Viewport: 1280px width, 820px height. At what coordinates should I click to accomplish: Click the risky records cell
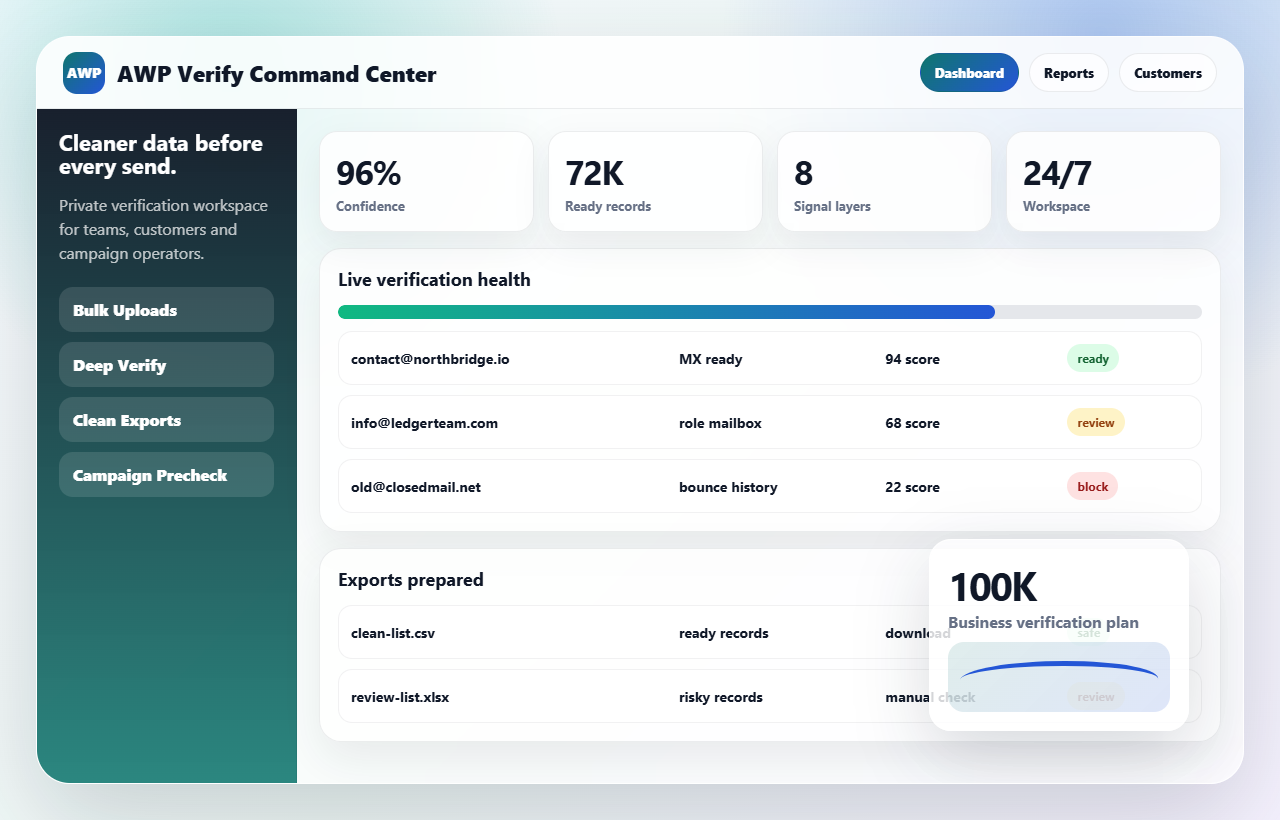[x=721, y=697]
